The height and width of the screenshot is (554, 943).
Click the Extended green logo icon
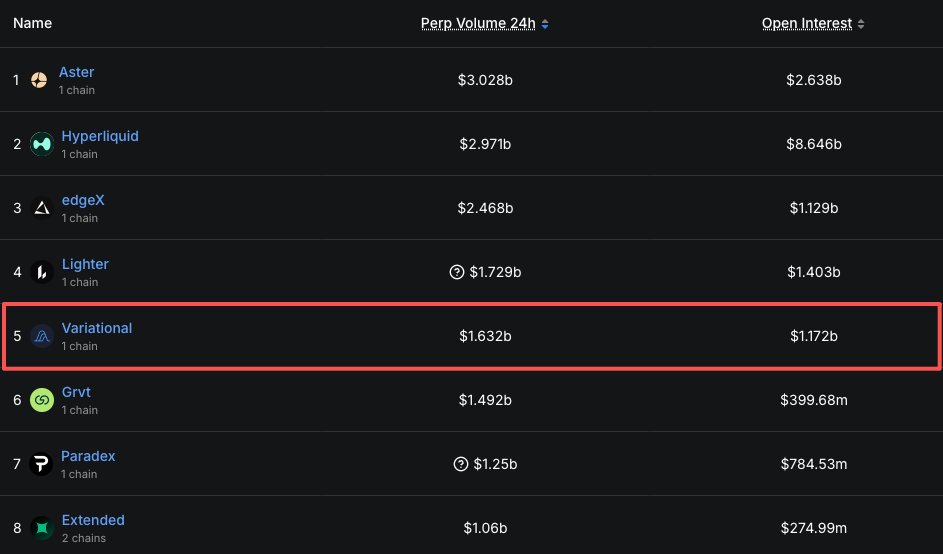pyautogui.click(x=41, y=528)
